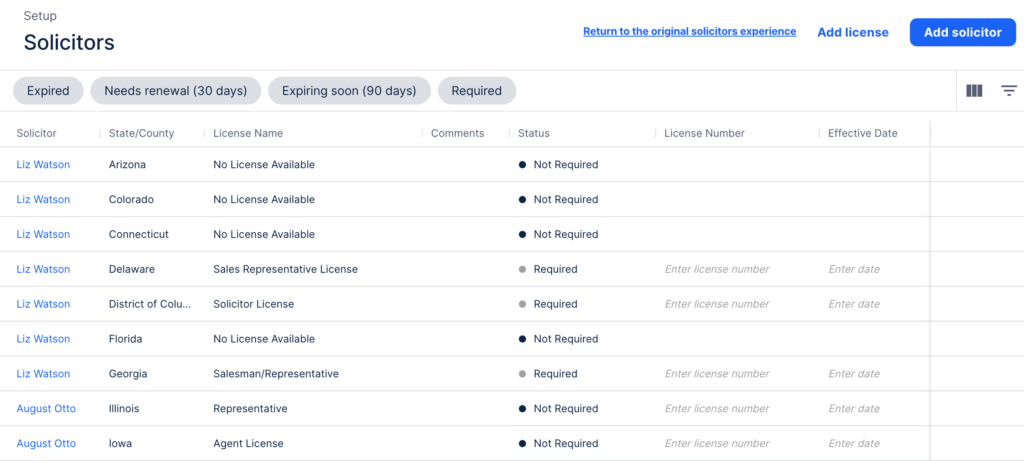
Task: Sort by the Status column header
Action: point(533,133)
